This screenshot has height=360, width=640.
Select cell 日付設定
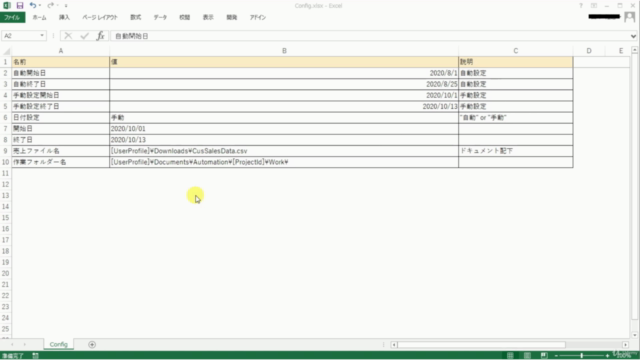pos(60,118)
